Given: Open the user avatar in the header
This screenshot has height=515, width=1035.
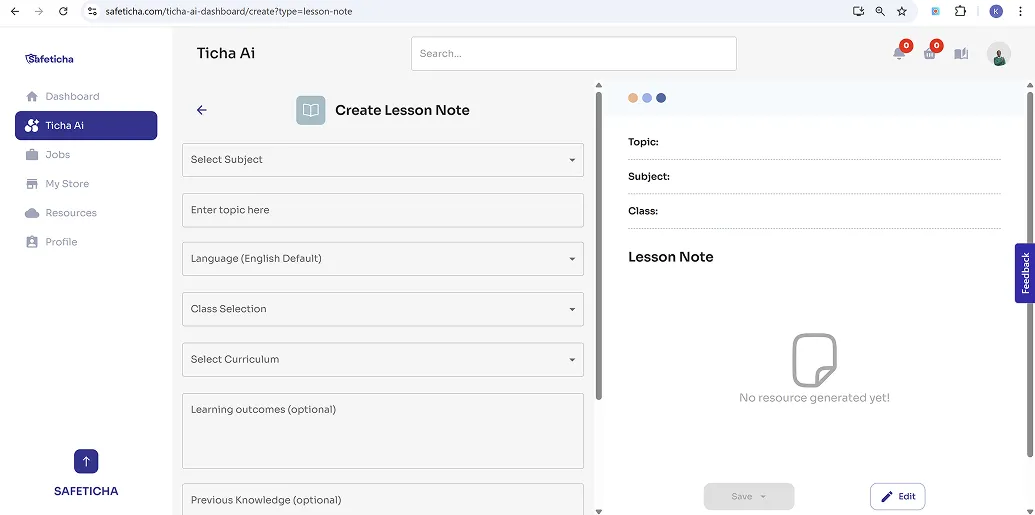Looking at the screenshot, I should (x=999, y=54).
